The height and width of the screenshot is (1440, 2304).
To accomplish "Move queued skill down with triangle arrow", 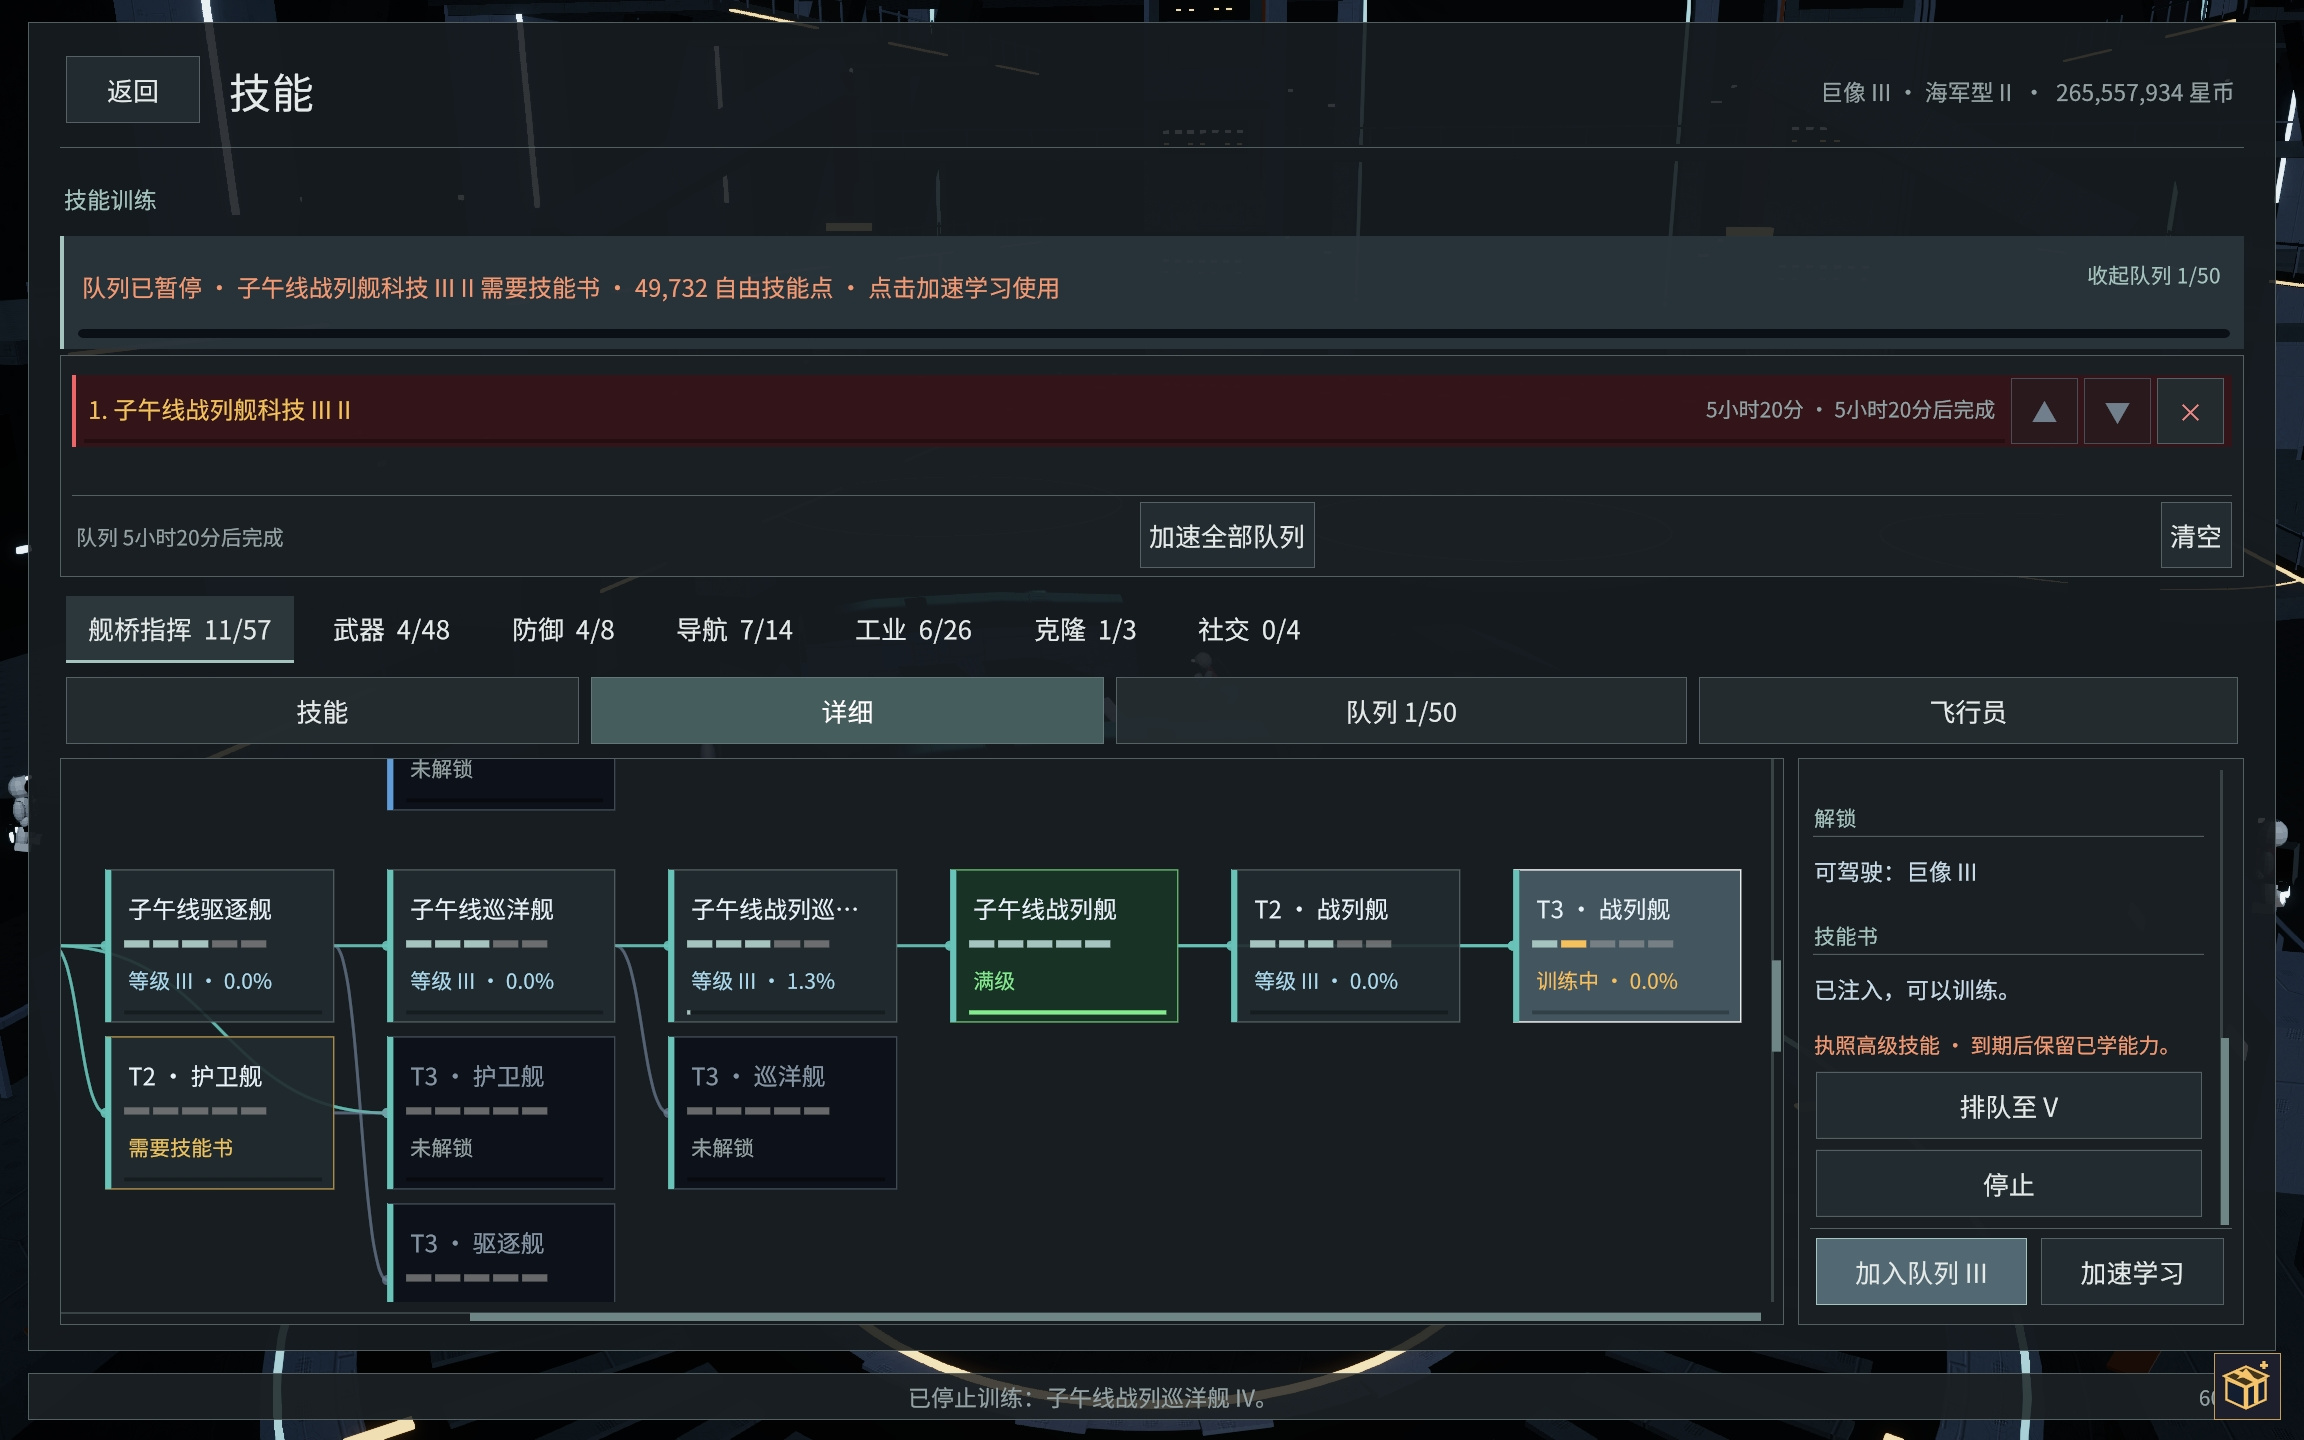I will [2116, 411].
